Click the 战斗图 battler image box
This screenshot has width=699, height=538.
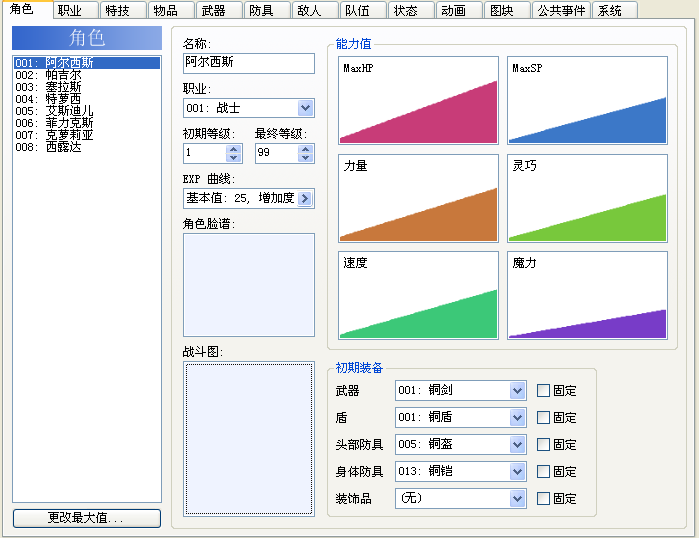[249, 439]
